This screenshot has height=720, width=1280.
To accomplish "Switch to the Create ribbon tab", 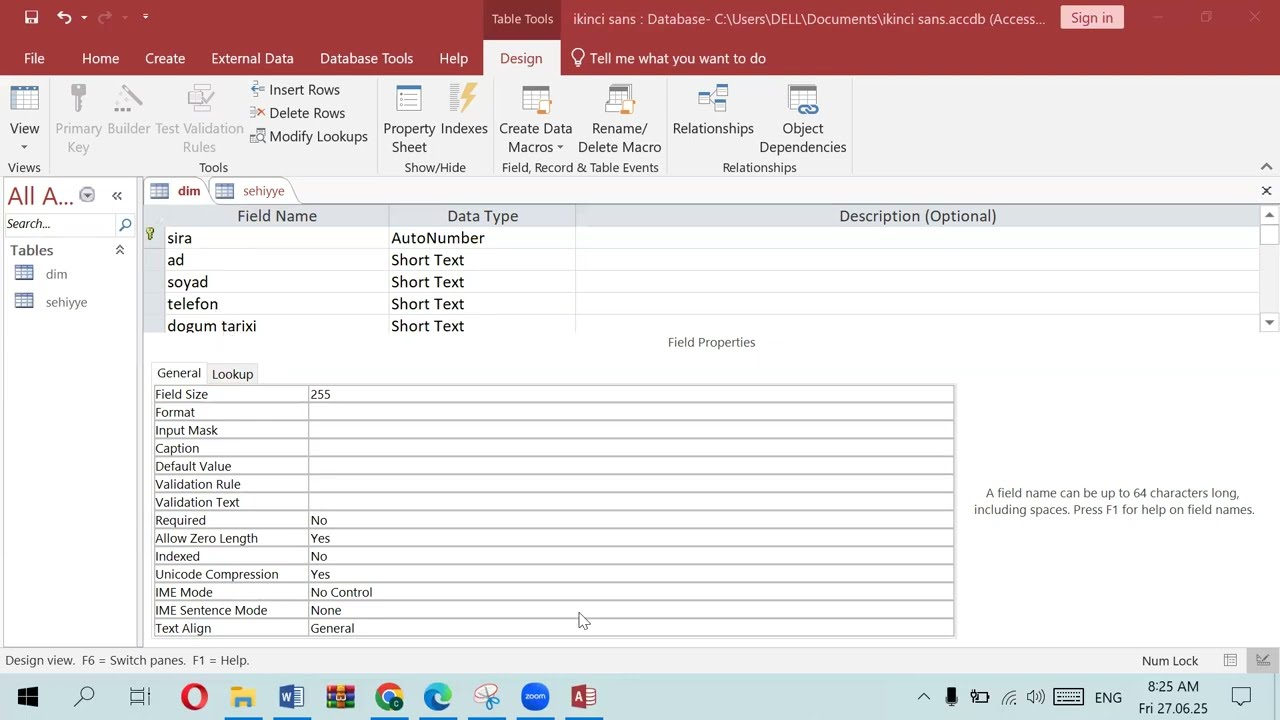I will pos(165,58).
